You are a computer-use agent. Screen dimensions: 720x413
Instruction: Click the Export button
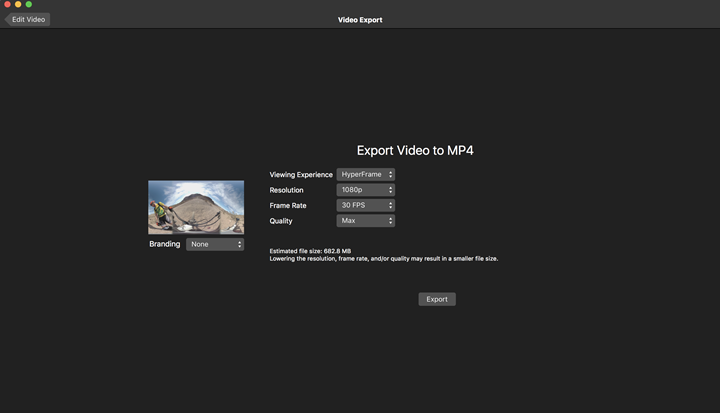point(437,299)
